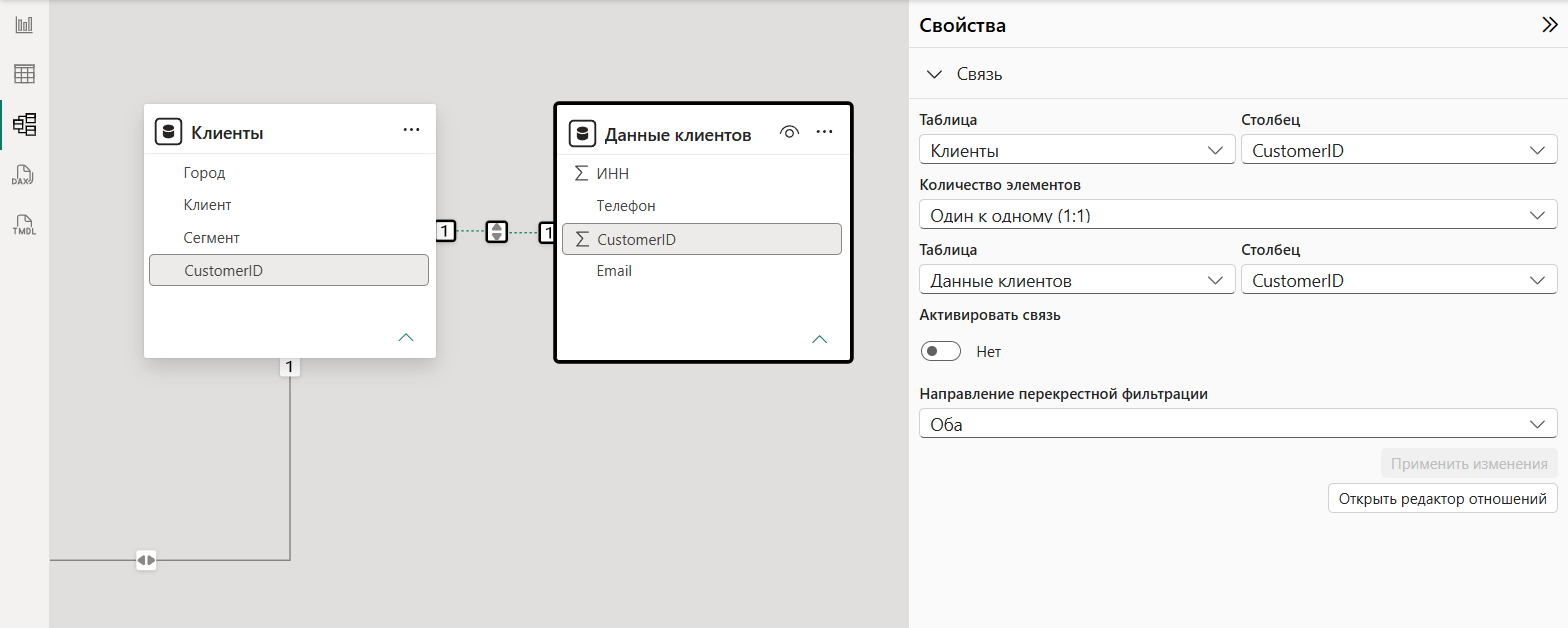
Task: Collapse the Данные клиентов table card with chevron
Action: [x=820, y=339]
